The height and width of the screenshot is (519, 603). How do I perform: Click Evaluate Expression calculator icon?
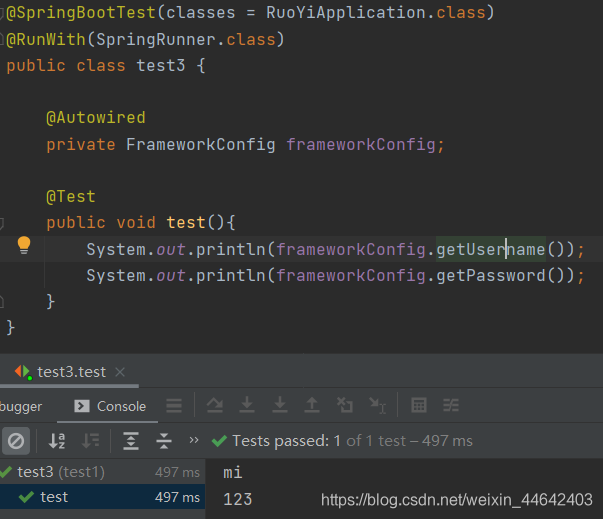(419, 405)
